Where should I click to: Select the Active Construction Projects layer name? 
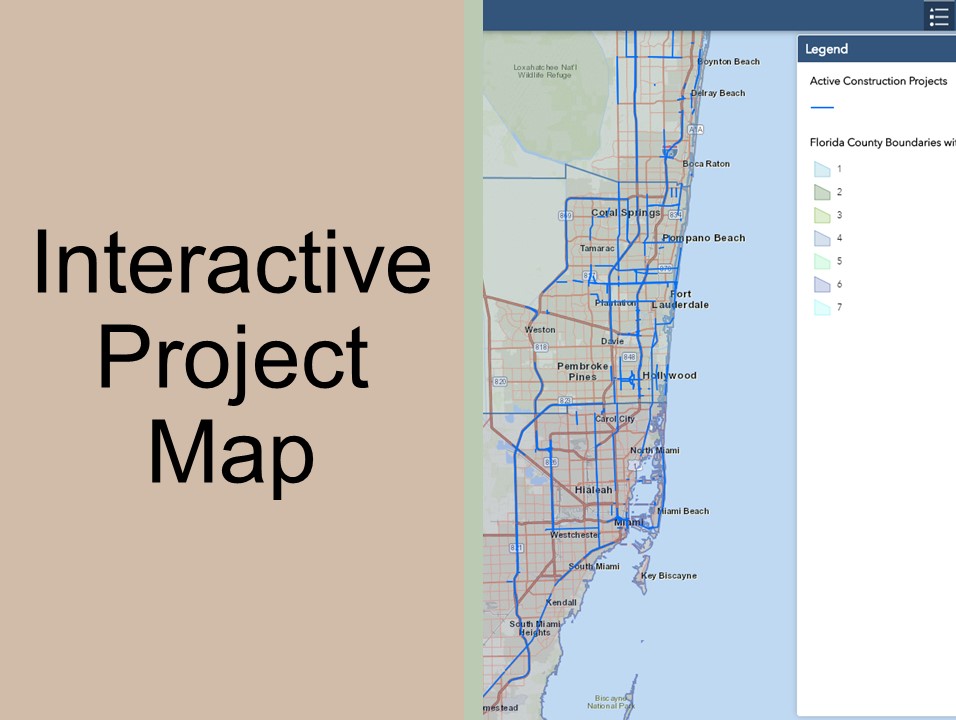click(x=878, y=81)
